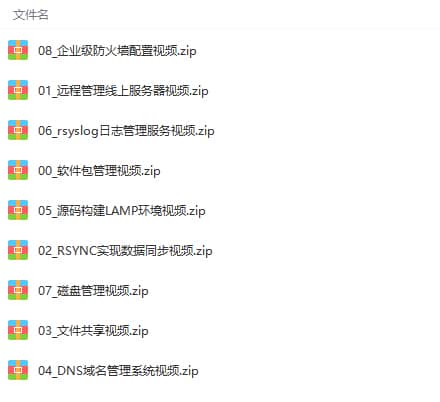Open file 03_文件共享视频.zip
440x402 pixels.
[93, 331]
